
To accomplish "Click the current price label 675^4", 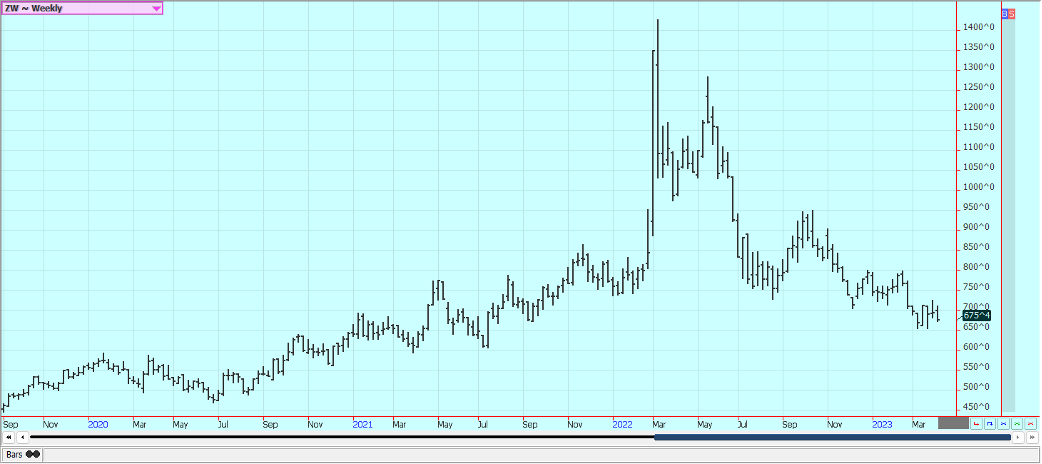I will (976, 316).
